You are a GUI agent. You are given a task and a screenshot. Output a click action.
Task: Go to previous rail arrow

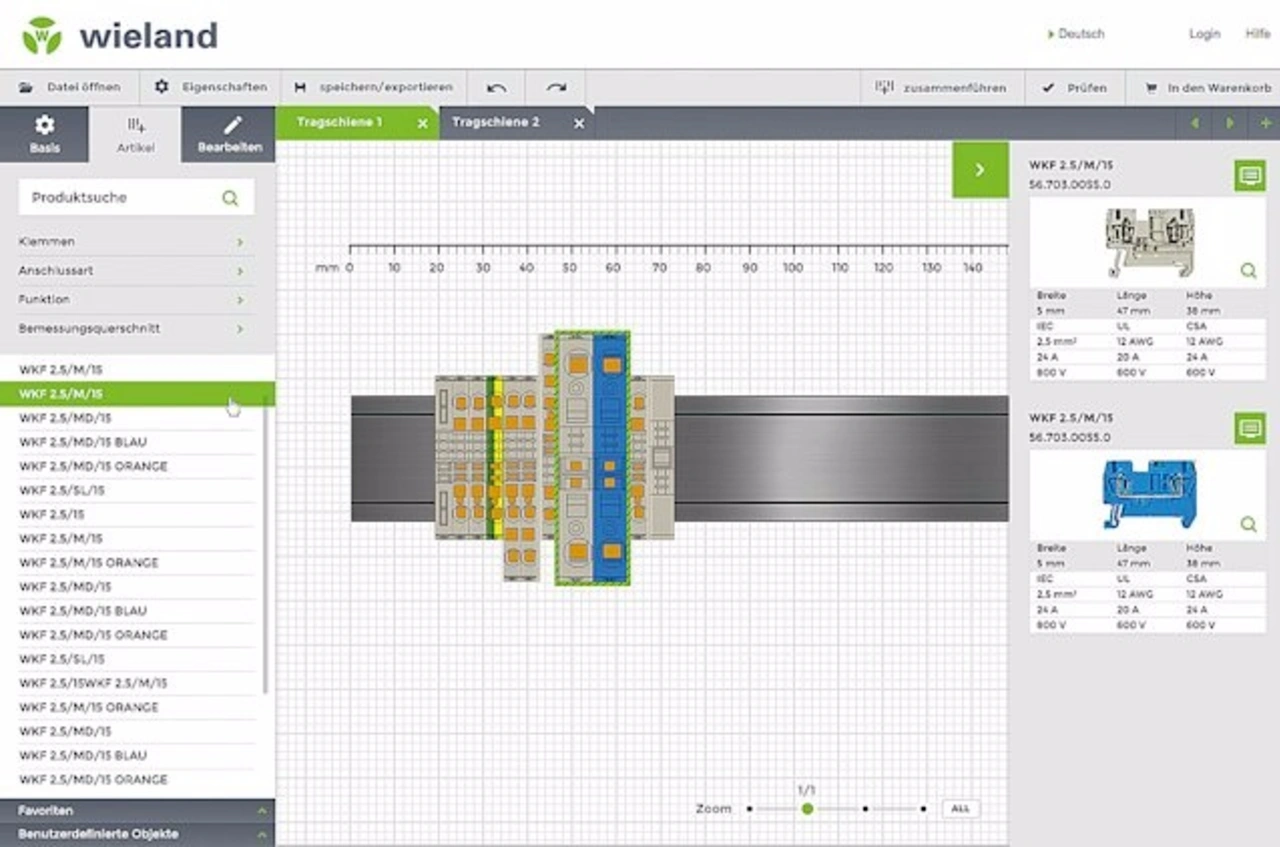(x=1194, y=123)
